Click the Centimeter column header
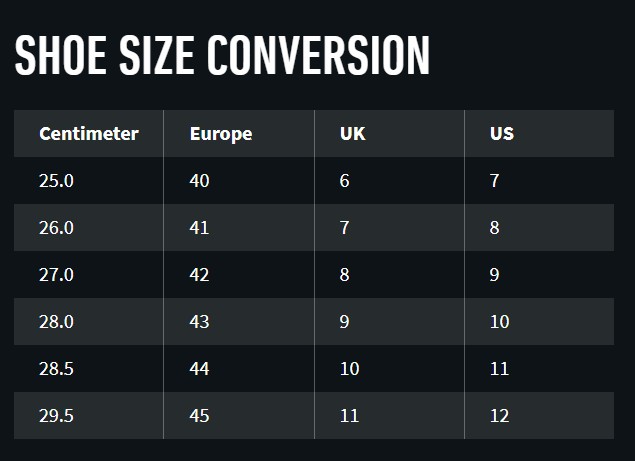The image size is (635, 461). click(88, 134)
